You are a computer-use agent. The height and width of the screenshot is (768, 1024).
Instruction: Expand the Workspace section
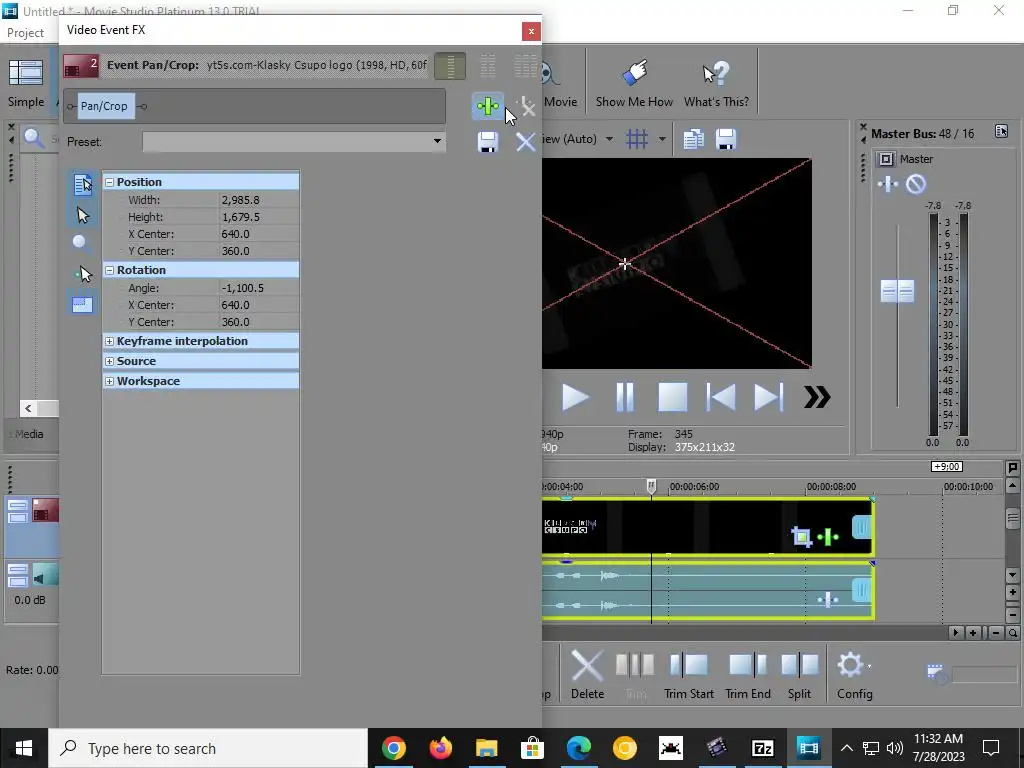click(110, 381)
